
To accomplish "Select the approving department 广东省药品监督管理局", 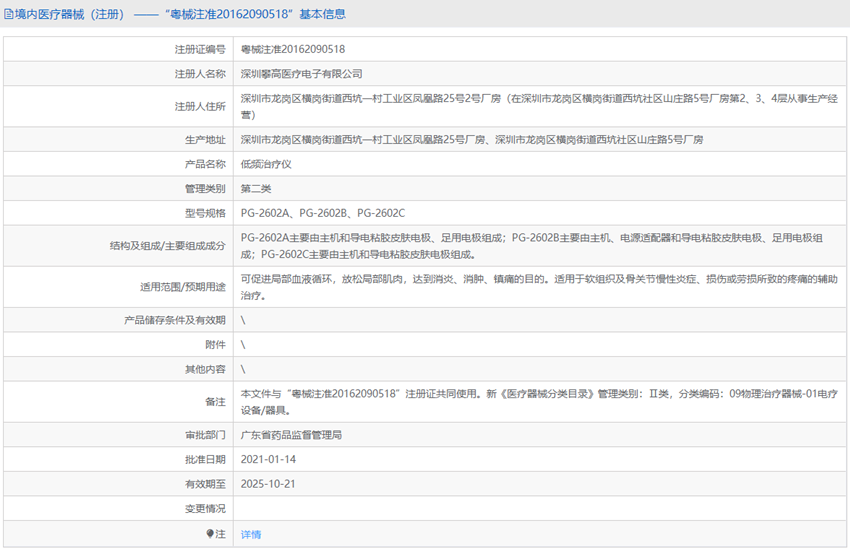I will (x=291, y=435).
